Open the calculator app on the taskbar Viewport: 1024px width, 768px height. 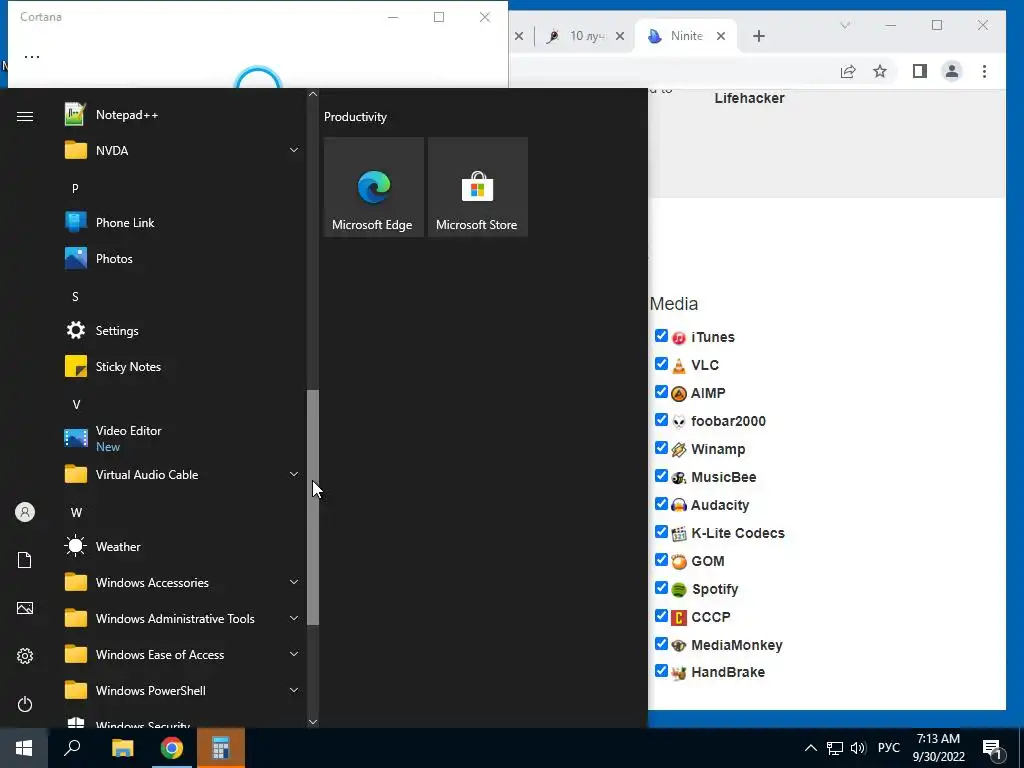click(x=221, y=748)
